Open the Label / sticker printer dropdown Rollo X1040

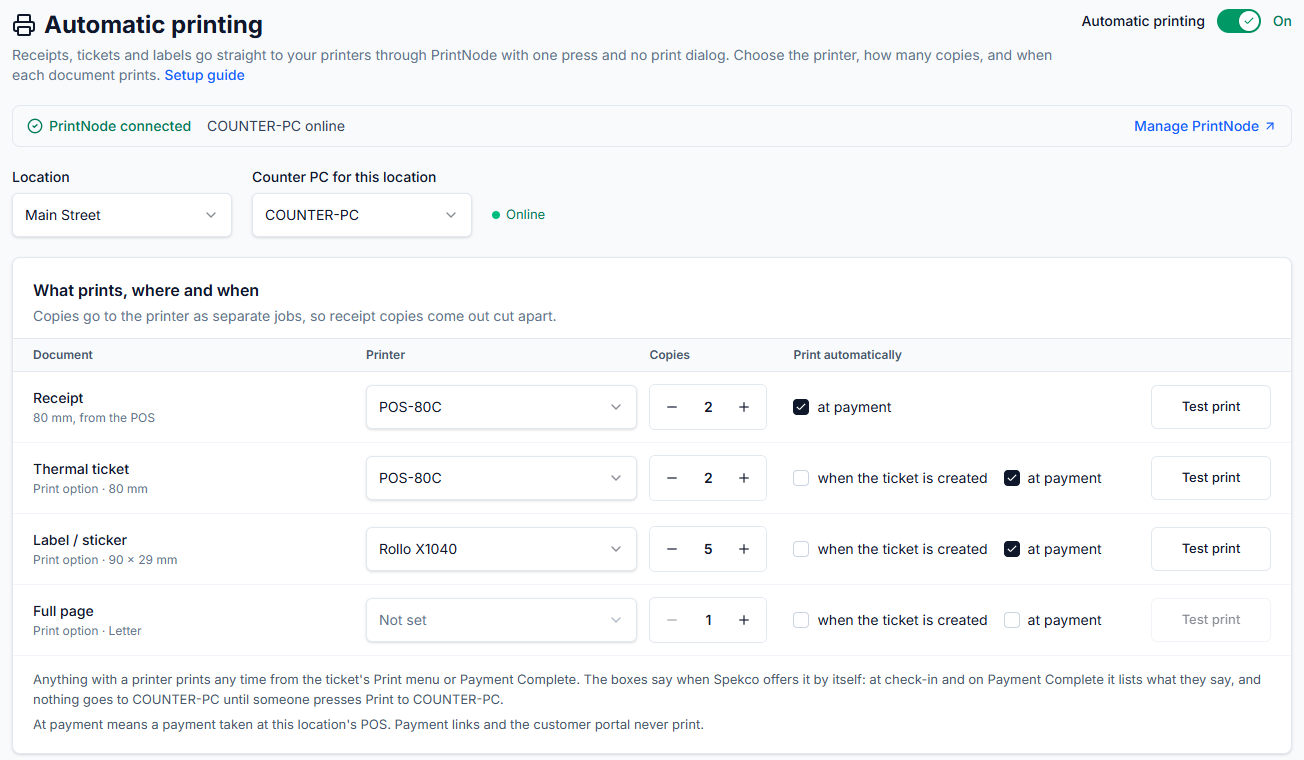[x=501, y=549]
